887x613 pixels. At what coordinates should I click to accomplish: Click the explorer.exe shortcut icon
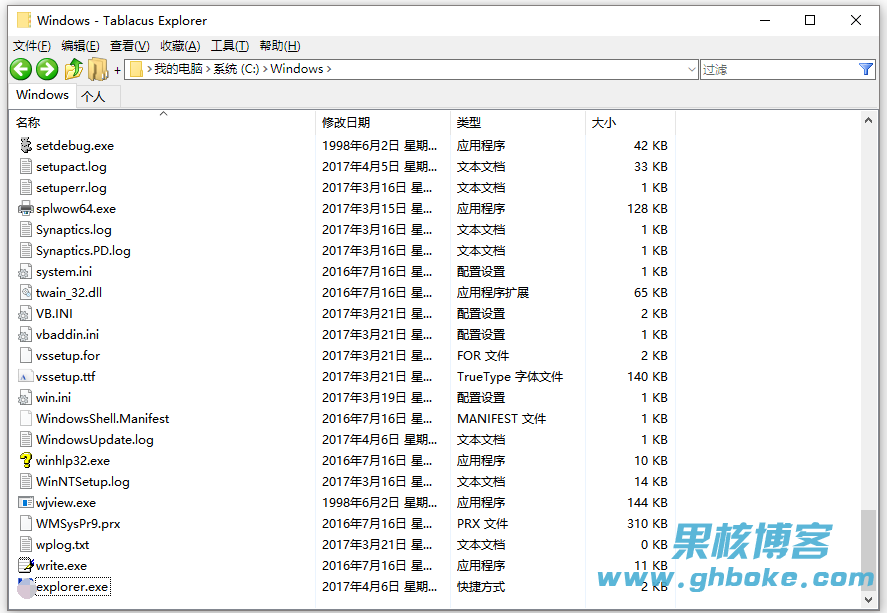point(25,587)
